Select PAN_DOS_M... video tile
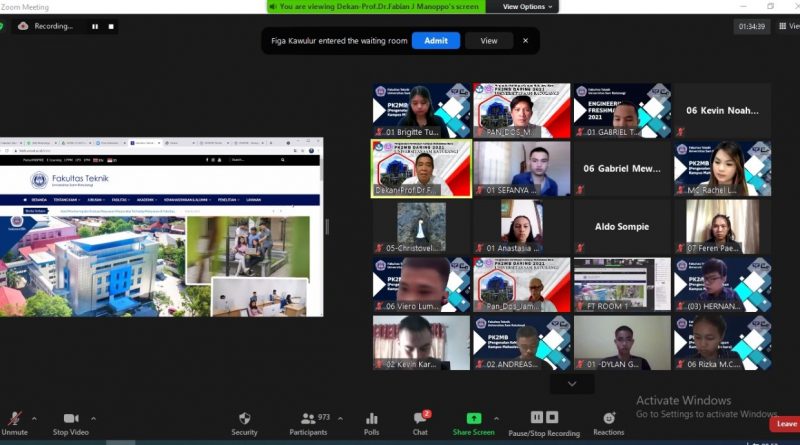Viewport: 800px width, 445px height. 521,110
